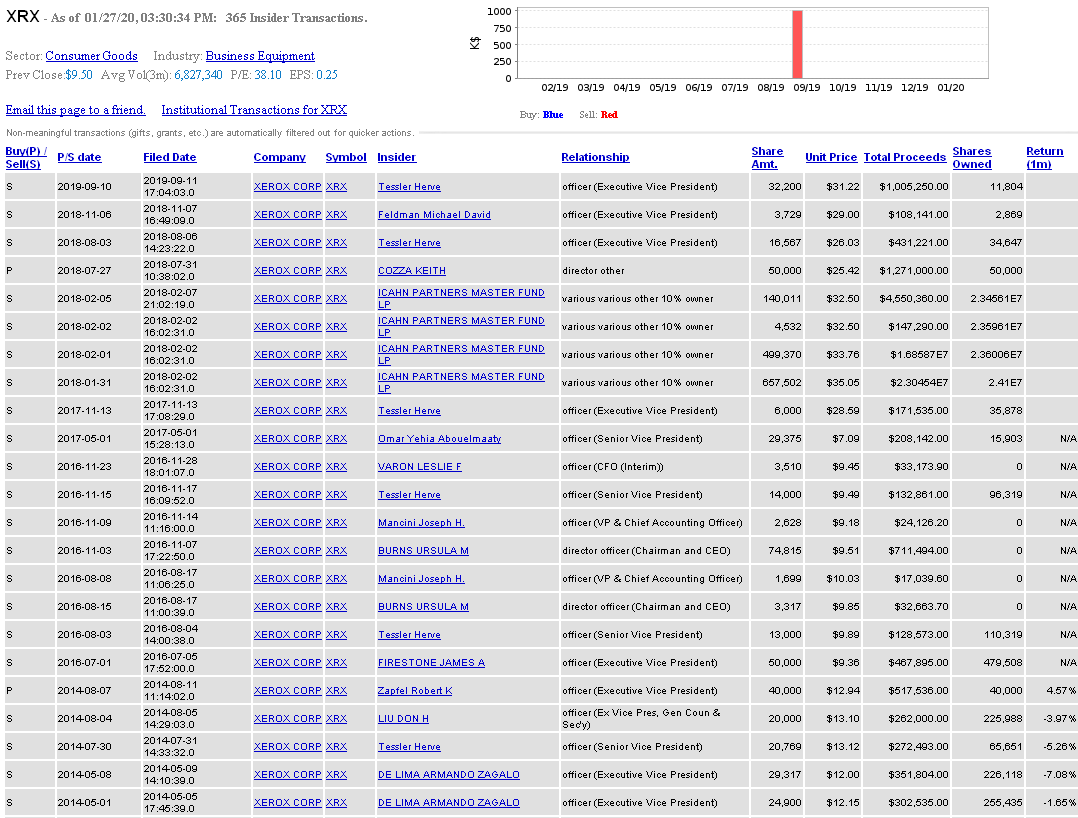
Task: Open Mancini Joseph H. link in 2016-11-09 row
Action: (421, 523)
